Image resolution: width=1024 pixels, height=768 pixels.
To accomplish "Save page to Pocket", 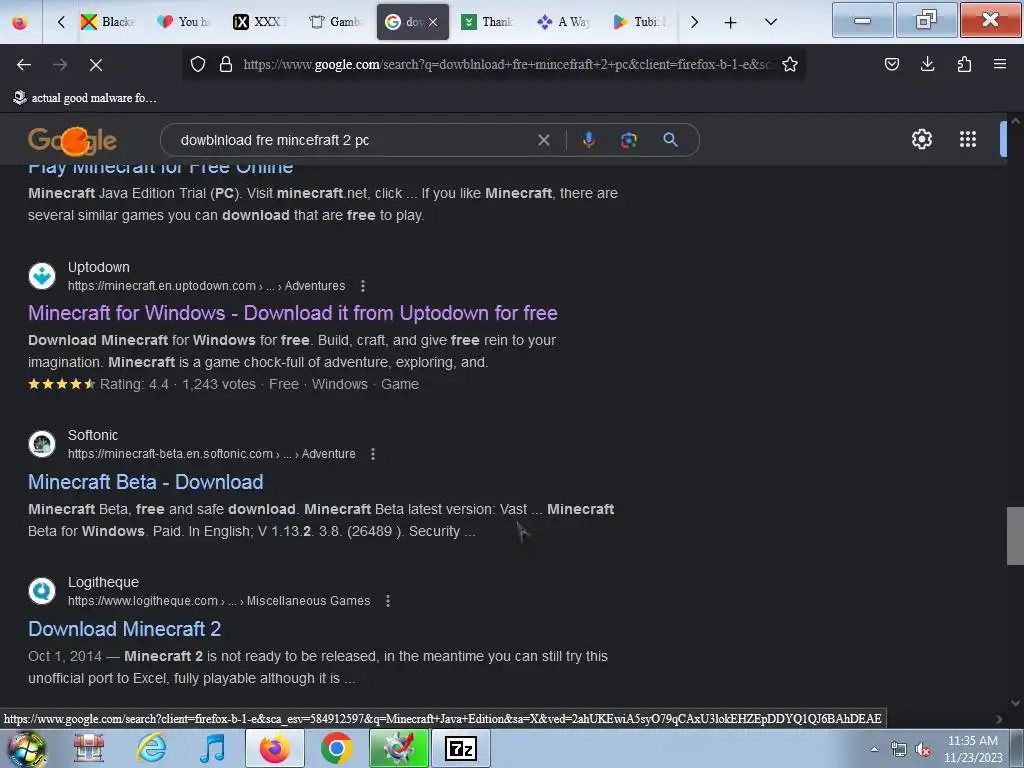I will click(891, 64).
